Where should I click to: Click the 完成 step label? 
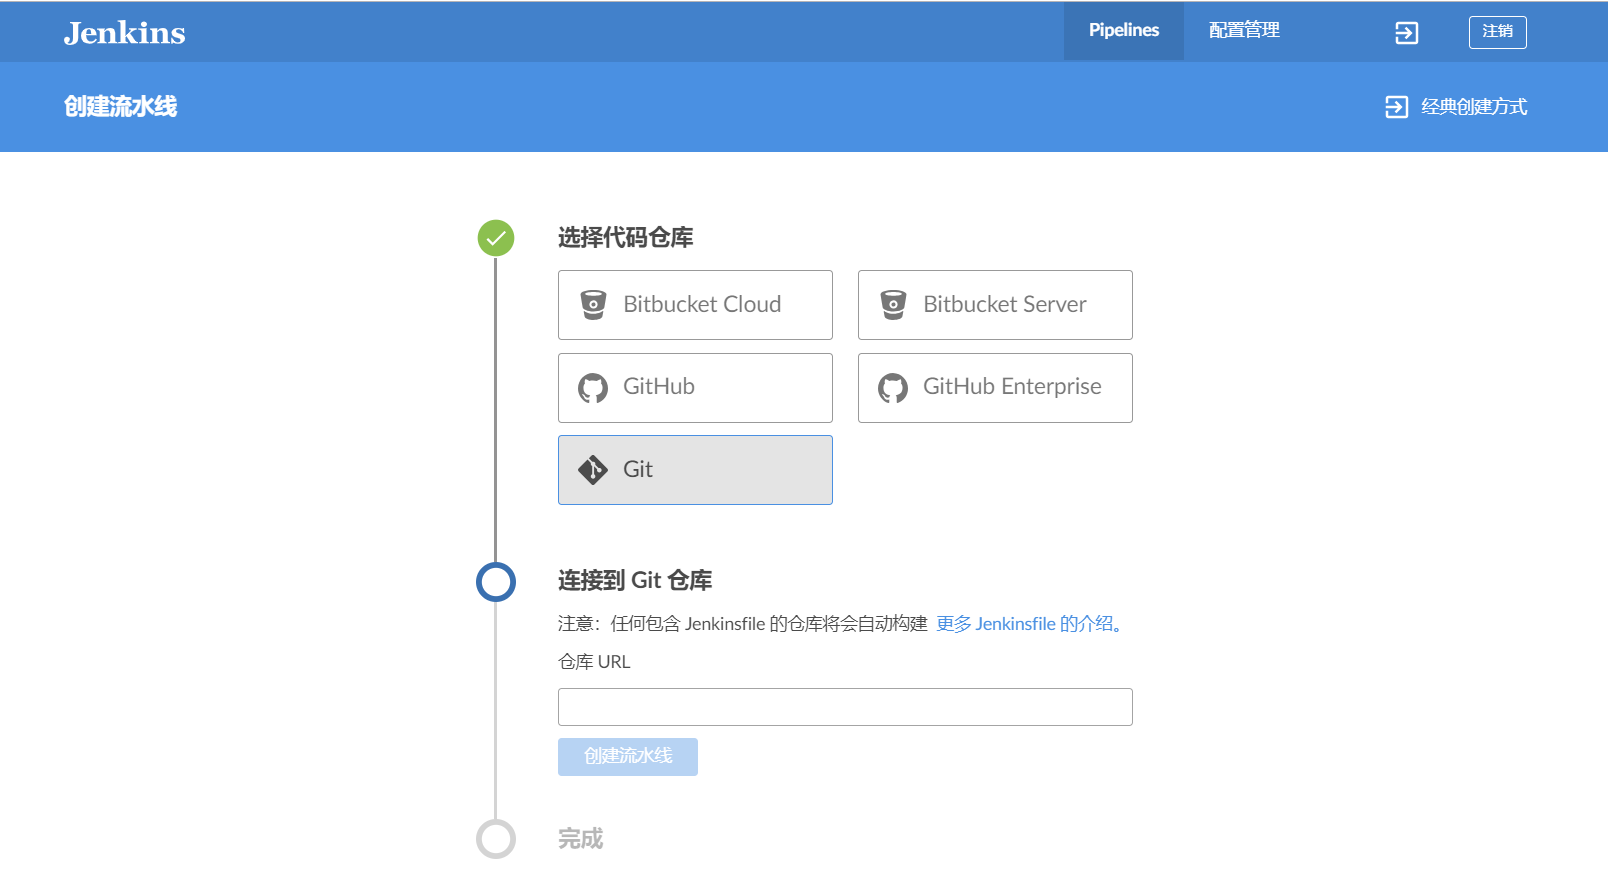(580, 839)
